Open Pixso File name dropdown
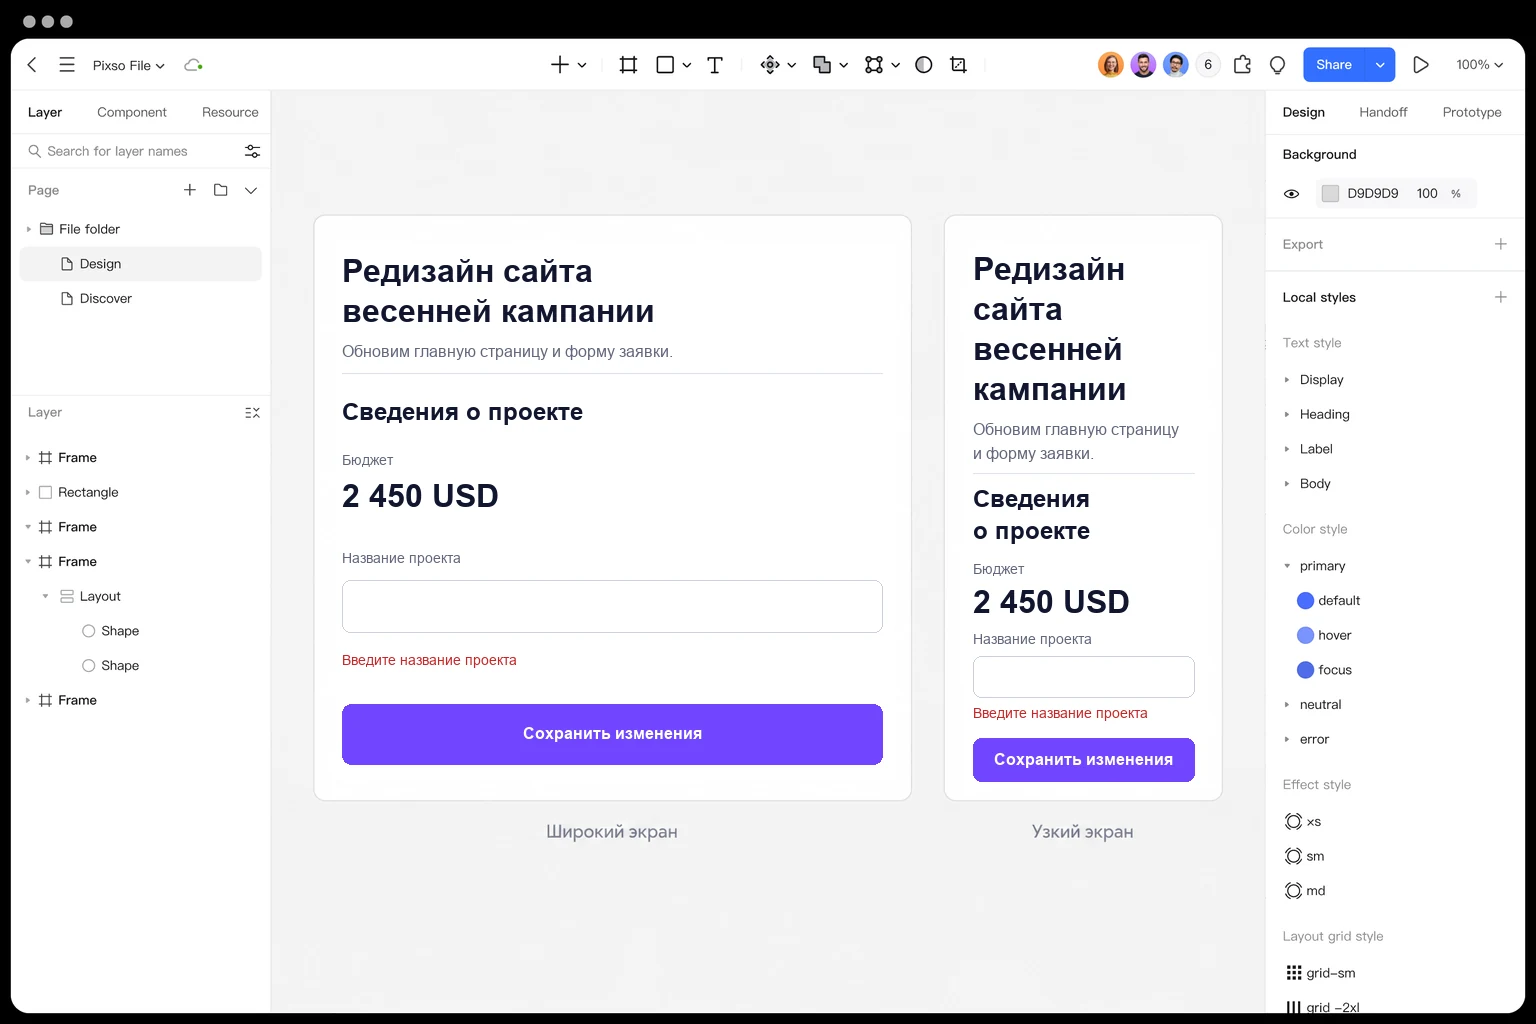Image resolution: width=1536 pixels, height=1024 pixels. coord(129,65)
